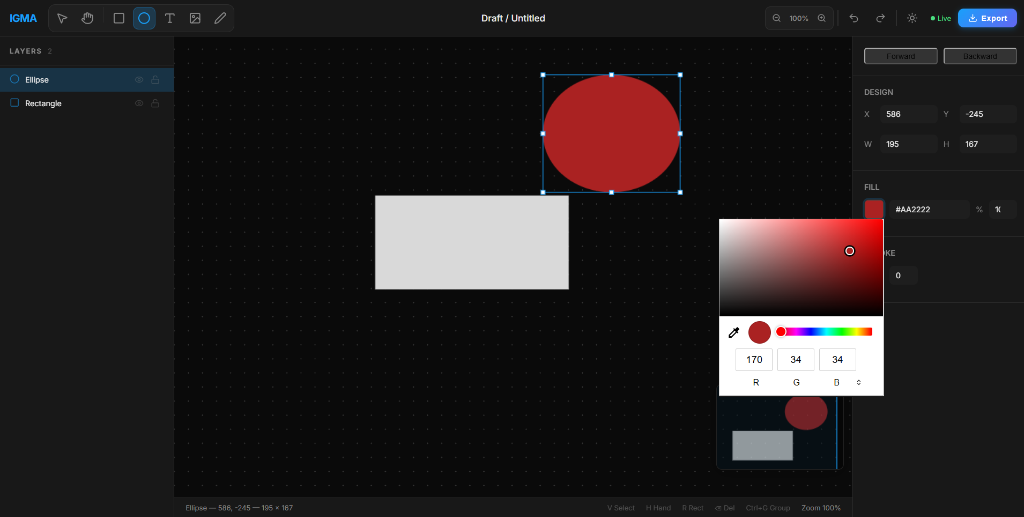
Task: Click the IGMA logo
Action: [x=23, y=18]
